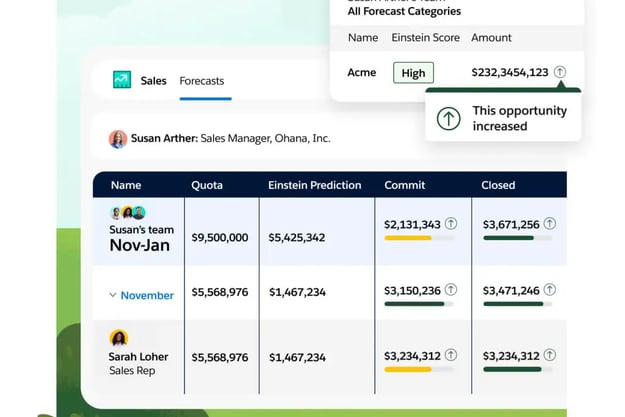Screen dimensions: 625x417
Task: Click the High Einstein Score badge
Action: point(413,73)
